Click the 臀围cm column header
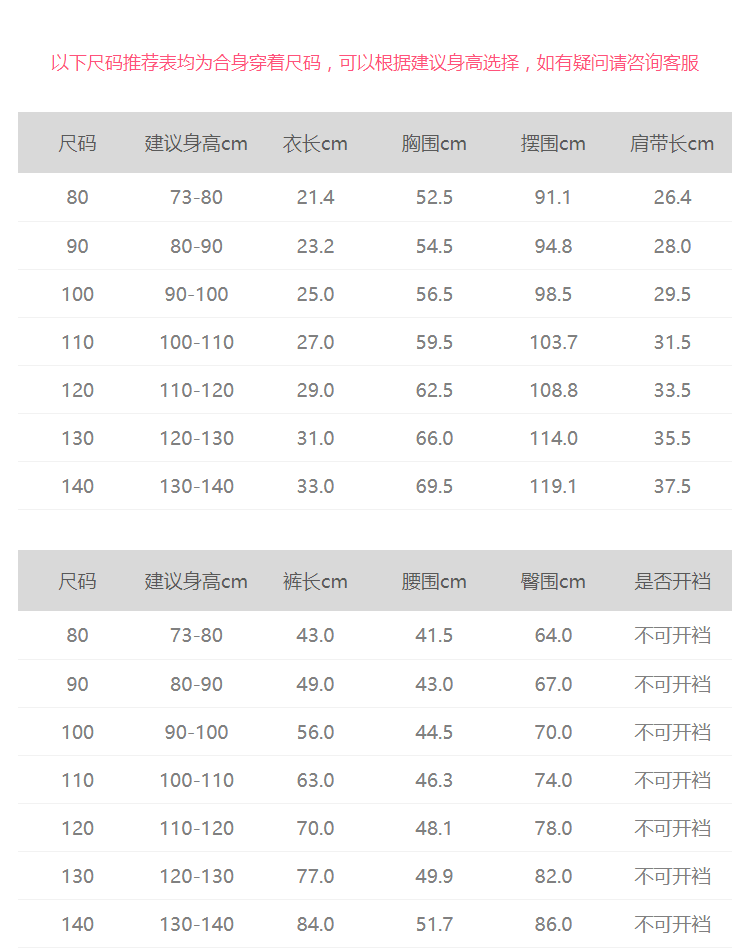 (x=553, y=582)
